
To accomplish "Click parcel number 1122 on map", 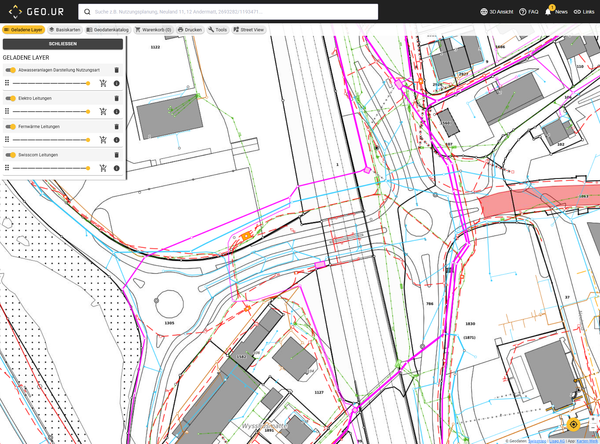I will (x=155, y=47).
